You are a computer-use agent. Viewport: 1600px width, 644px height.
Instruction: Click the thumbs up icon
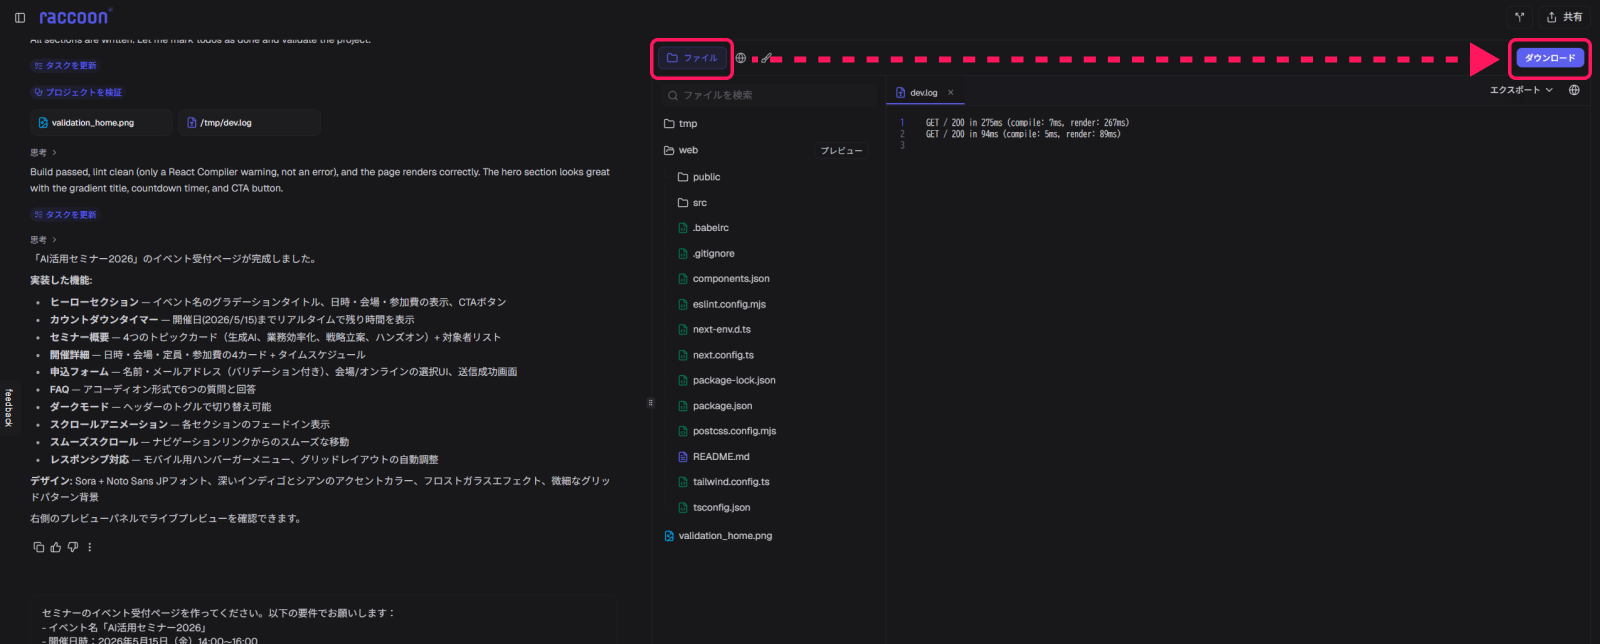(56, 547)
